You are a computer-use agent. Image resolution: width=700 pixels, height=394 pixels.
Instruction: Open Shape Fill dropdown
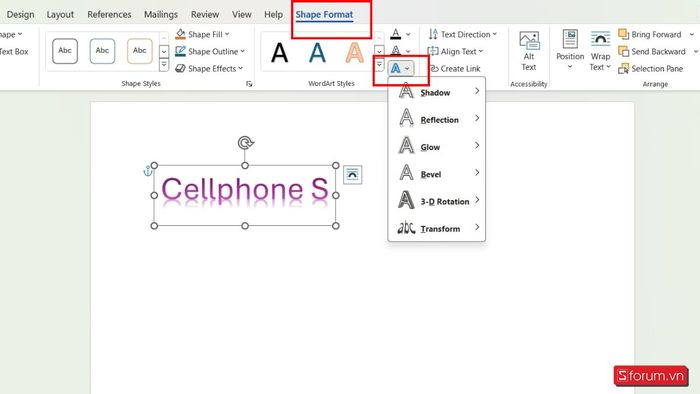[203, 34]
